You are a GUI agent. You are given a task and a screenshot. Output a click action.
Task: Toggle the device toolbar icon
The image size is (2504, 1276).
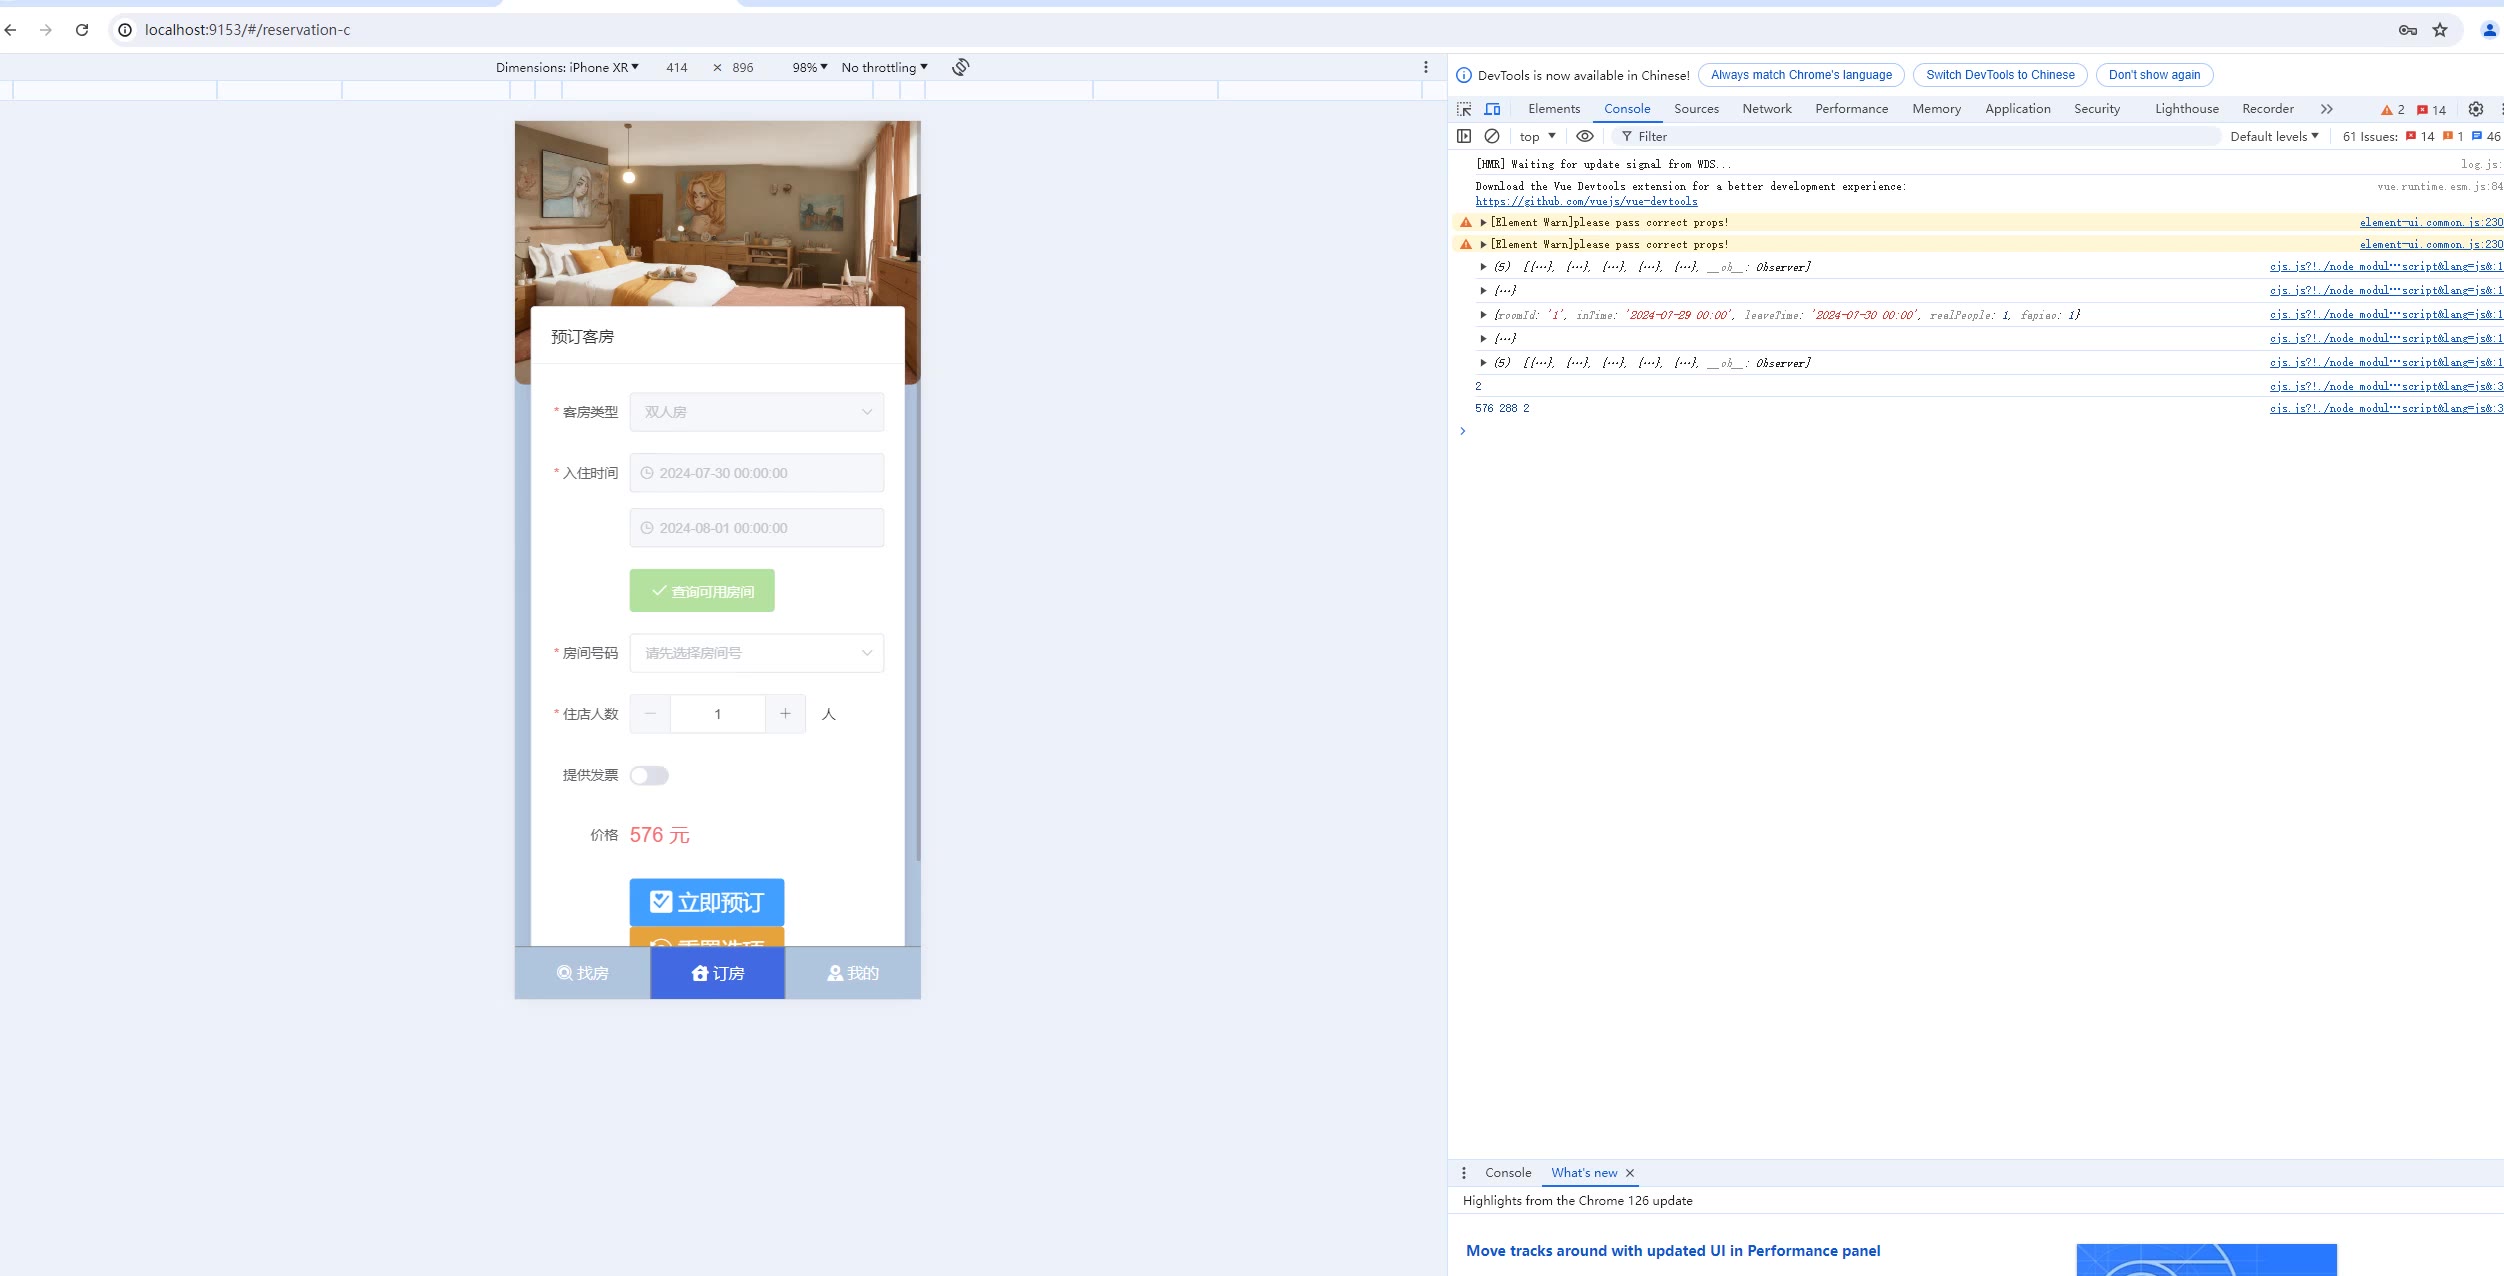click(1492, 109)
